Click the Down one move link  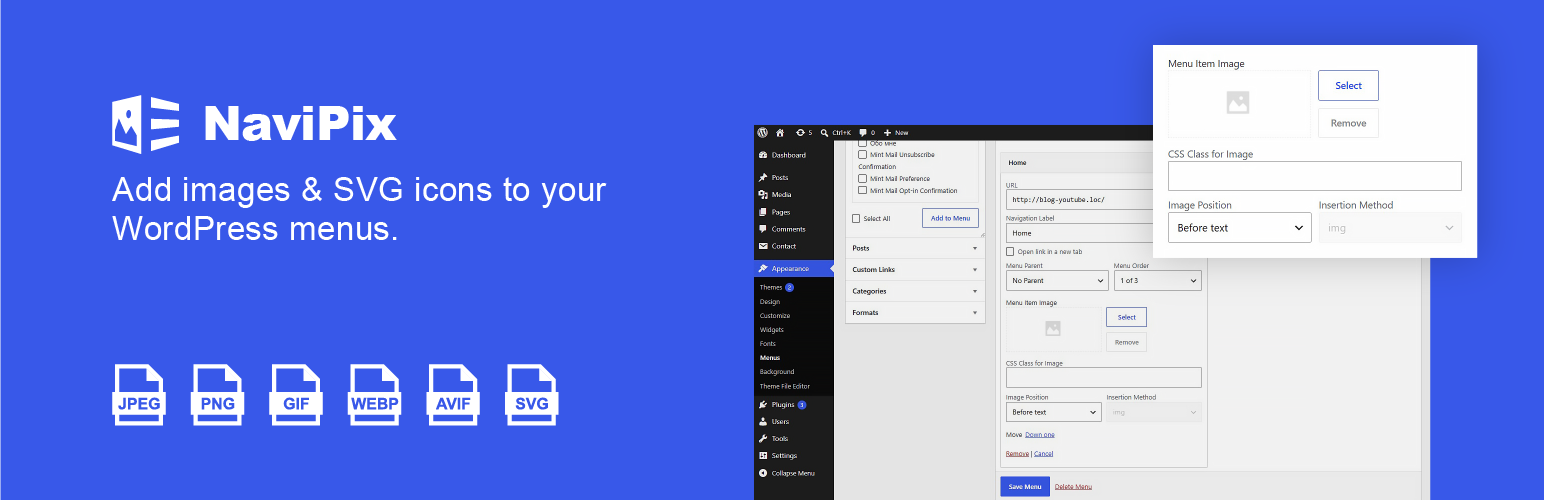pyautogui.click(x=1040, y=434)
